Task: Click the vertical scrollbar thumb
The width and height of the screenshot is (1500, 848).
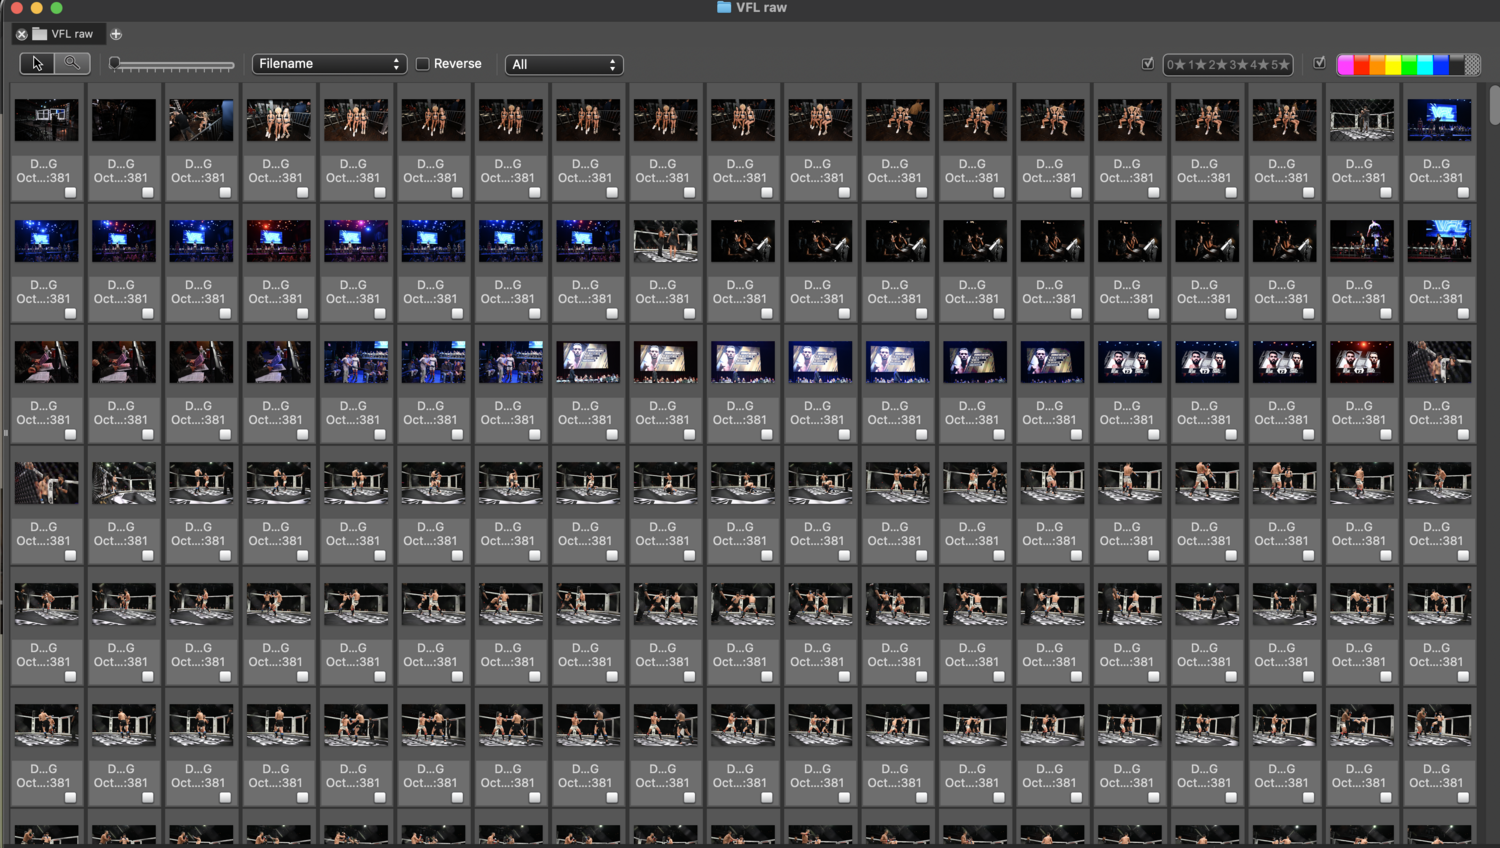Action: (1494, 105)
